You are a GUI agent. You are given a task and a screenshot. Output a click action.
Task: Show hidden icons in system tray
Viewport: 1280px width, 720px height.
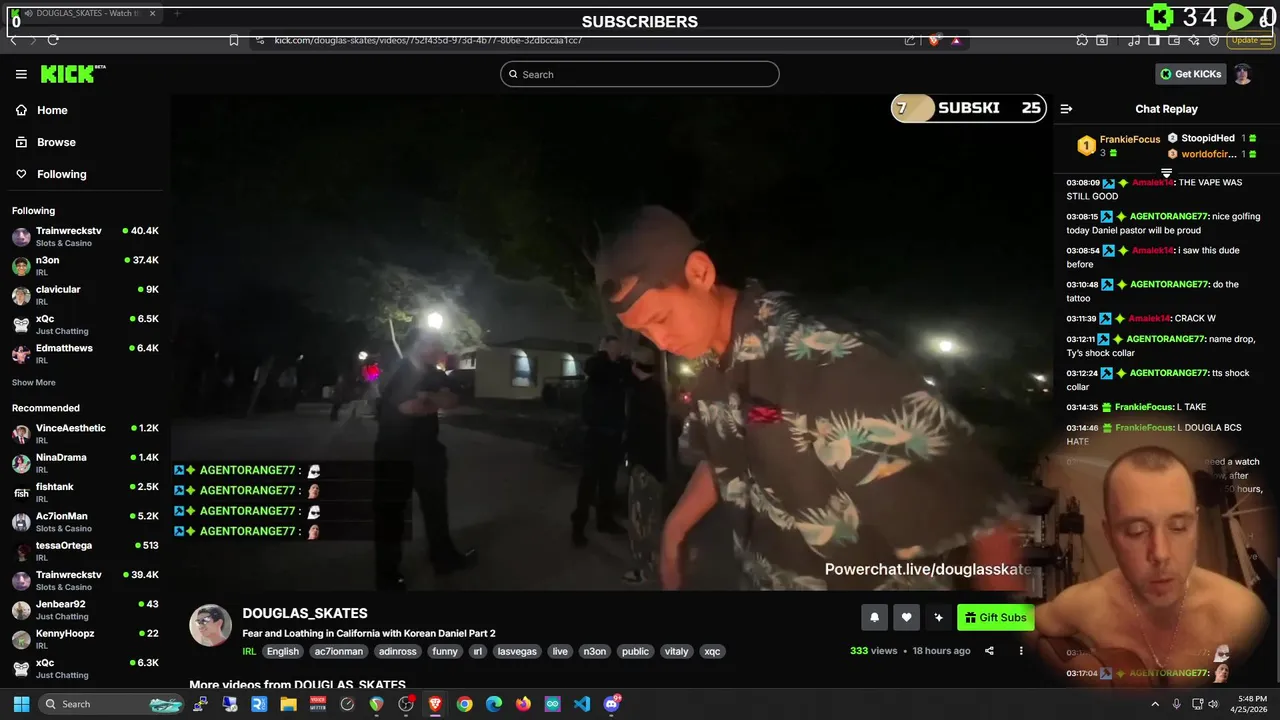pos(1155,704)
